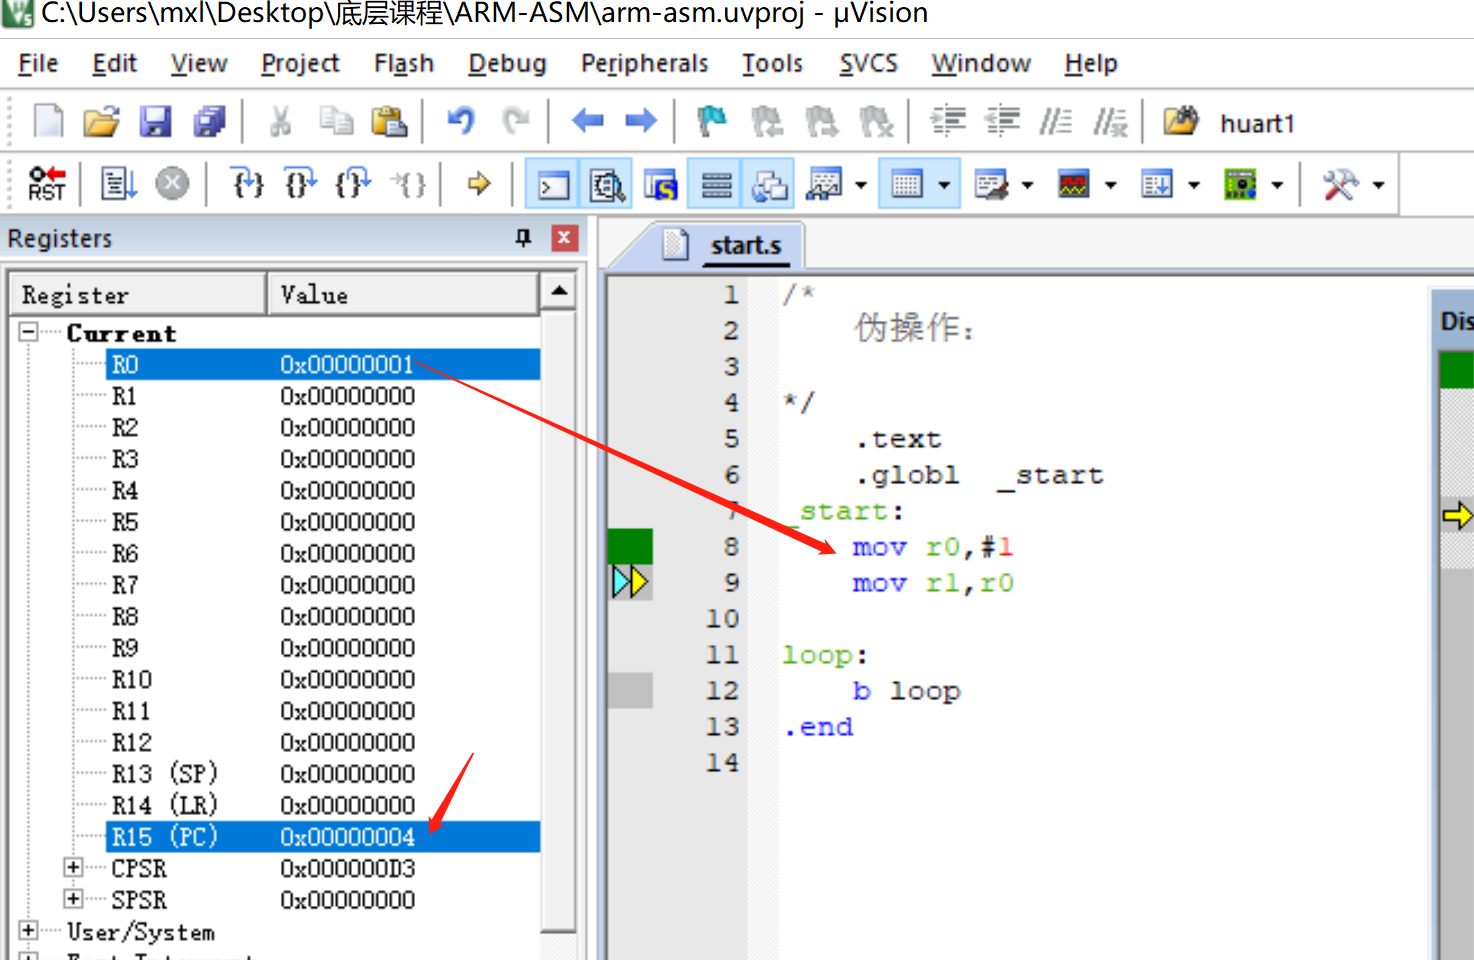Toggle the breakpoint on line 8
The image size is (1474, 960).
pos(630,546)
